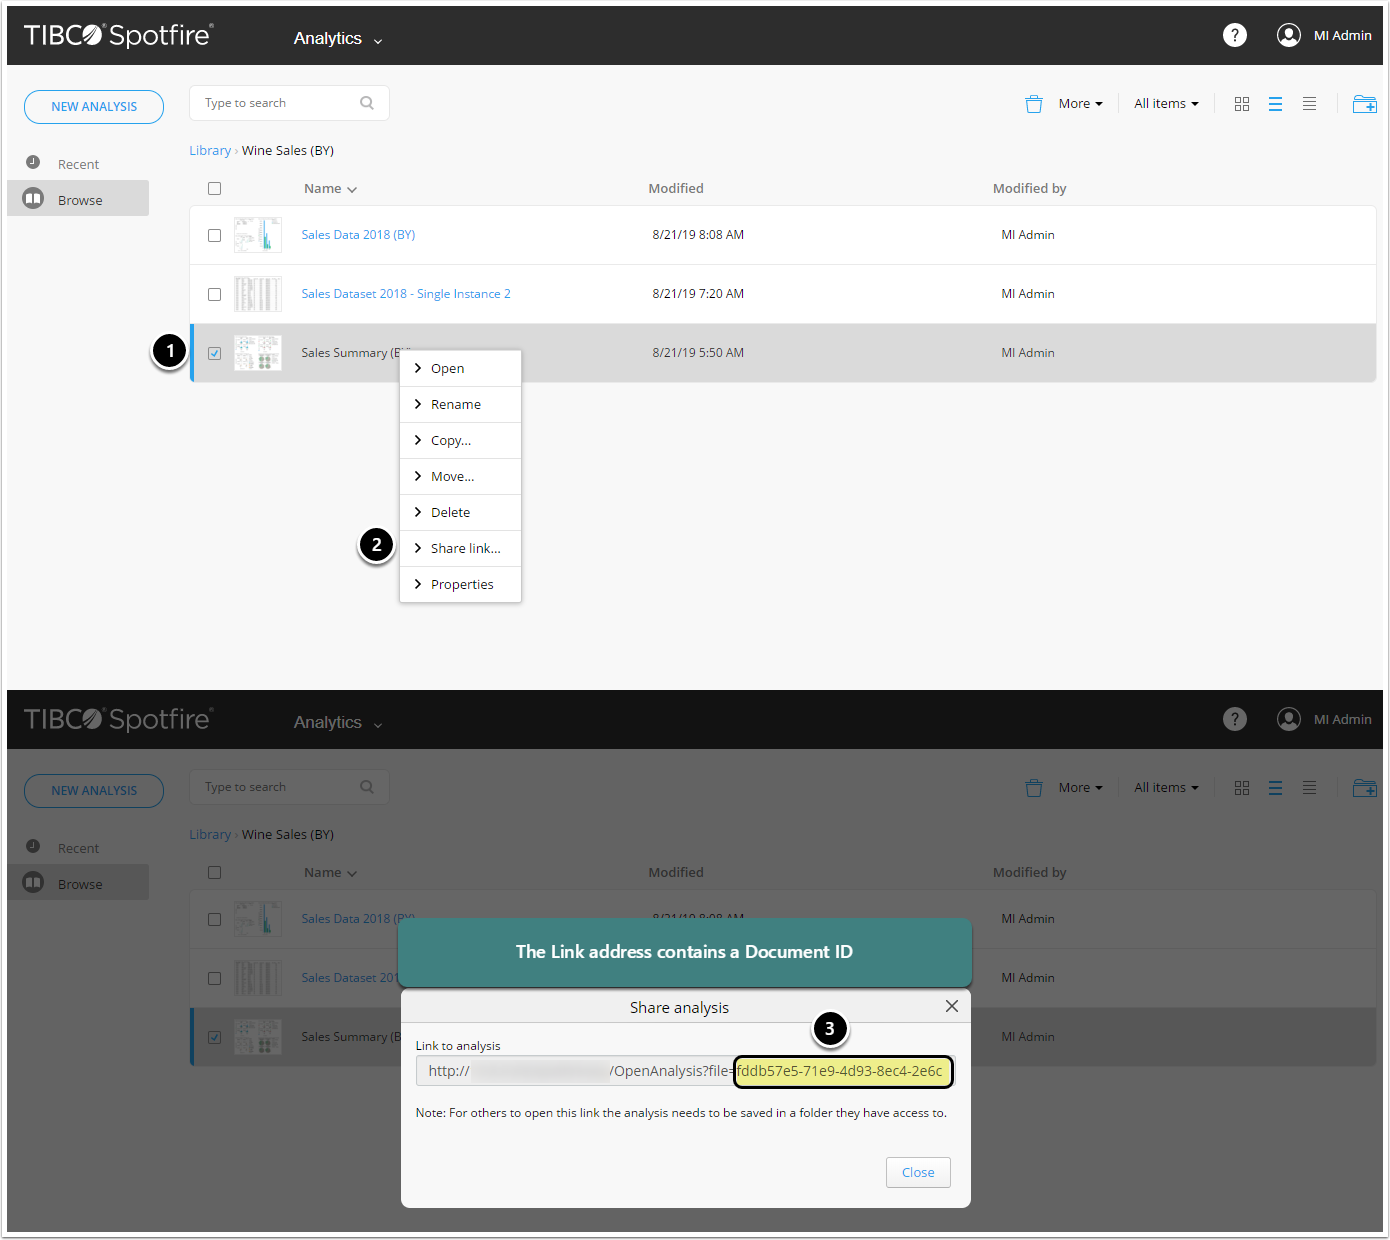Click new folder icon in the undimmed toolbar
The width and height of the screenshot is (1390, 1240).
tap(1364, 104)
